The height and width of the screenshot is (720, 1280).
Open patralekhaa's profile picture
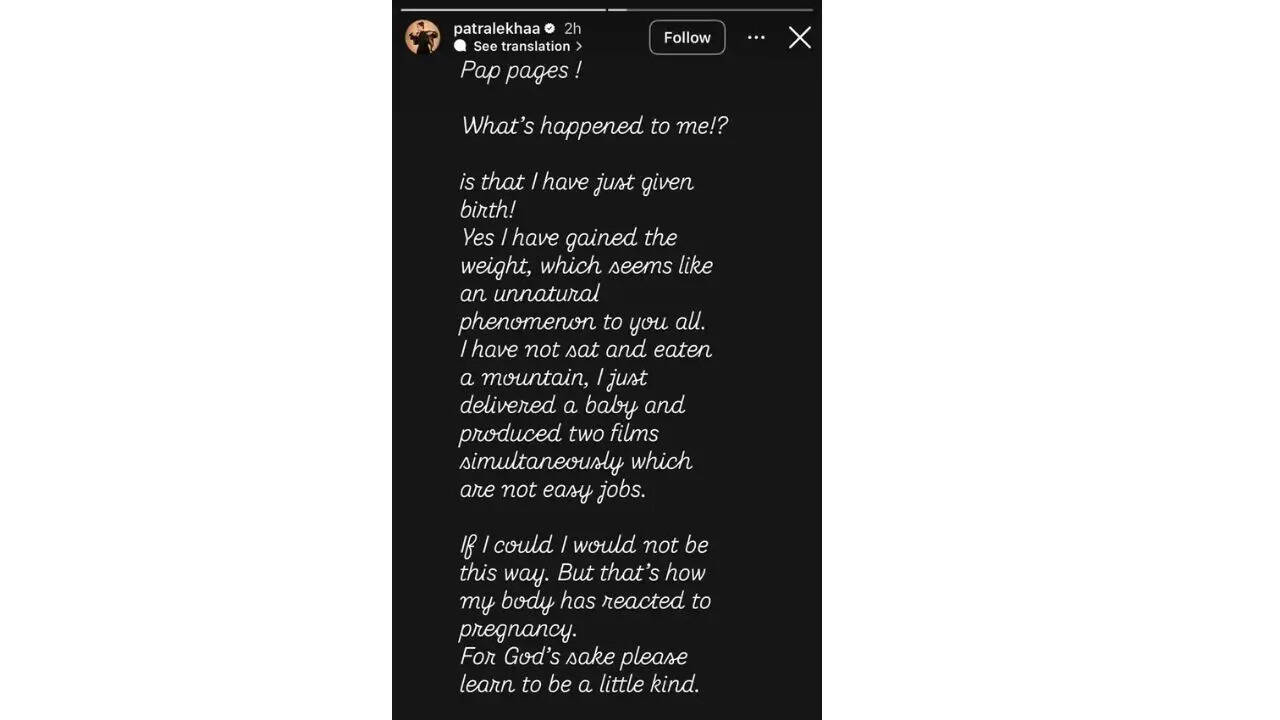click(423, 37)
